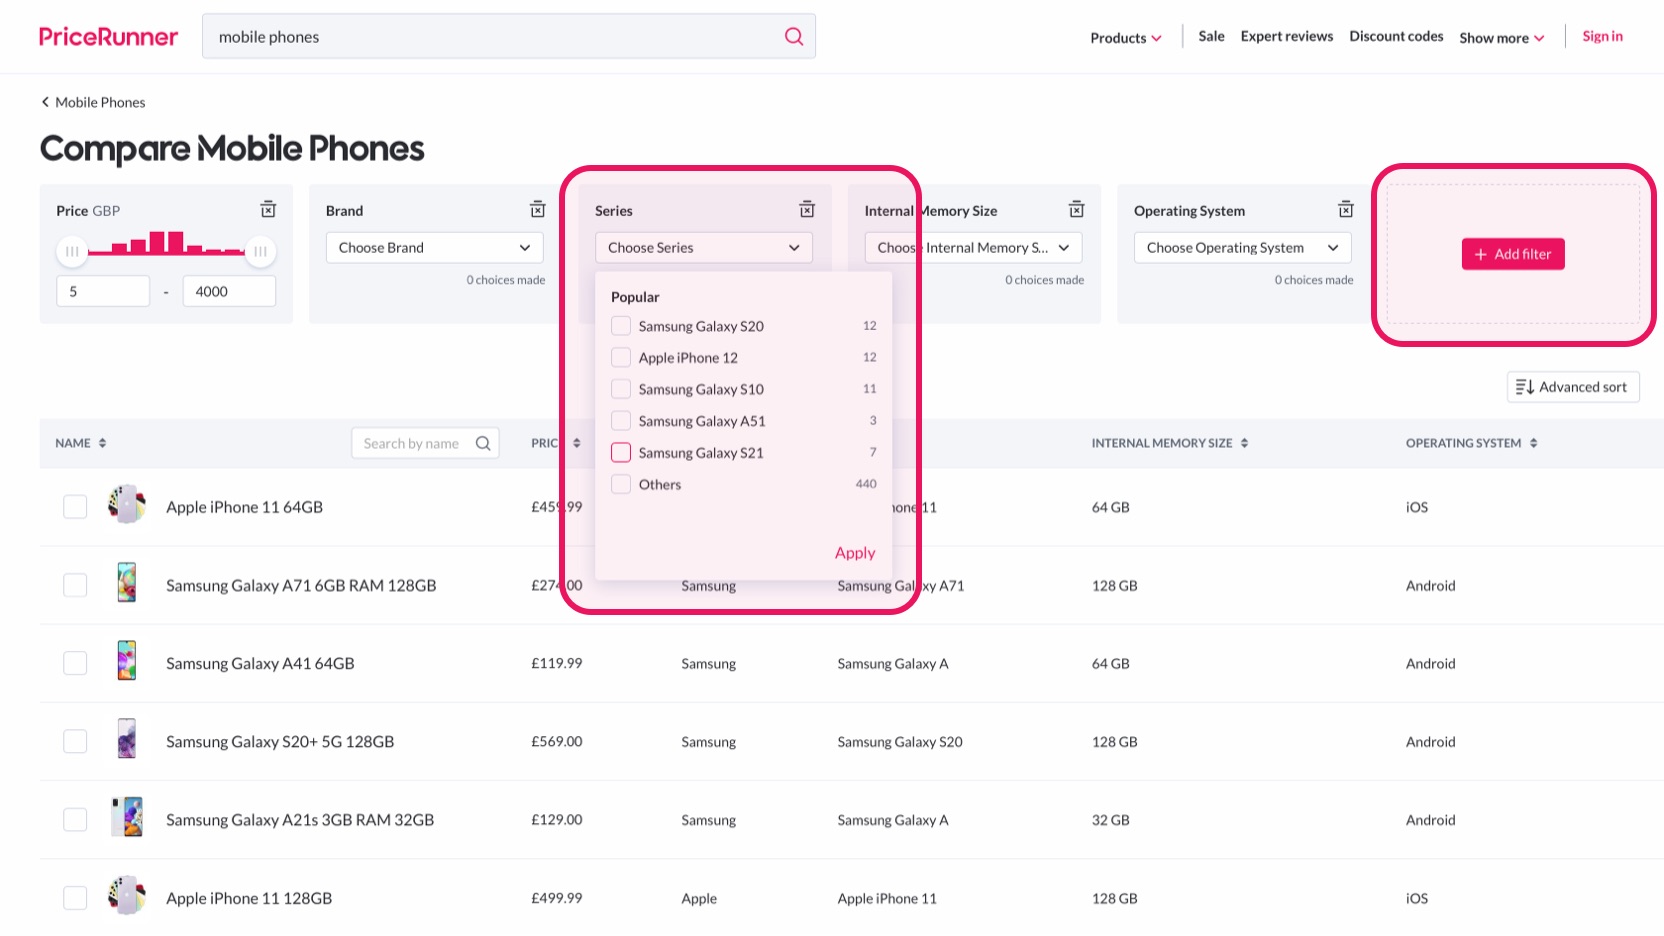Remove the Price filter with trash icon
Viewport: 1664px width, 936px height.
click(x=268, y=210)
